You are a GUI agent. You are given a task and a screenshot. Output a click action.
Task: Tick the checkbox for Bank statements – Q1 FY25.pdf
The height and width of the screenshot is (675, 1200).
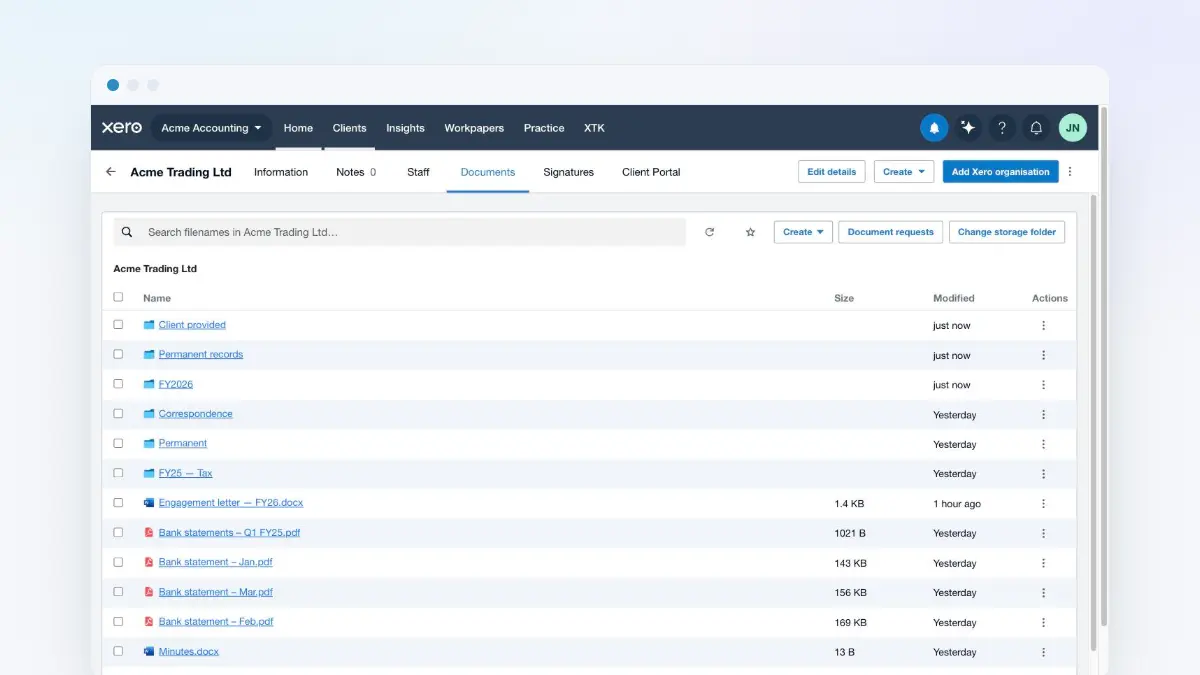coord(118,532)
